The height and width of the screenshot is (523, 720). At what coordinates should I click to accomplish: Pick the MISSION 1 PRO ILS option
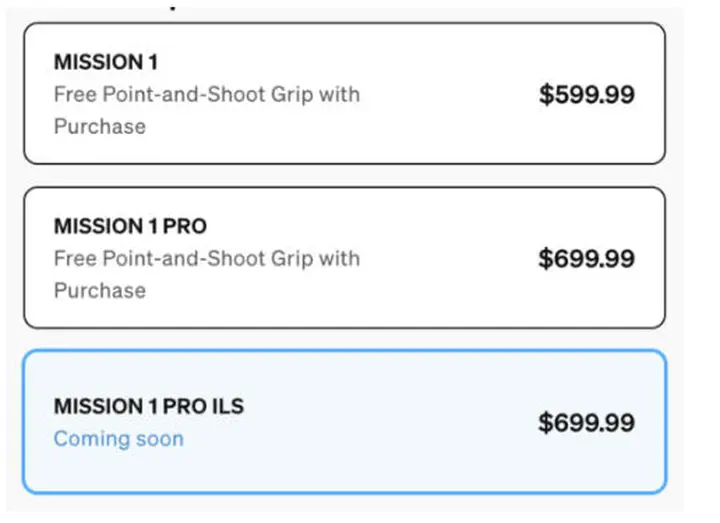[344, 421]
